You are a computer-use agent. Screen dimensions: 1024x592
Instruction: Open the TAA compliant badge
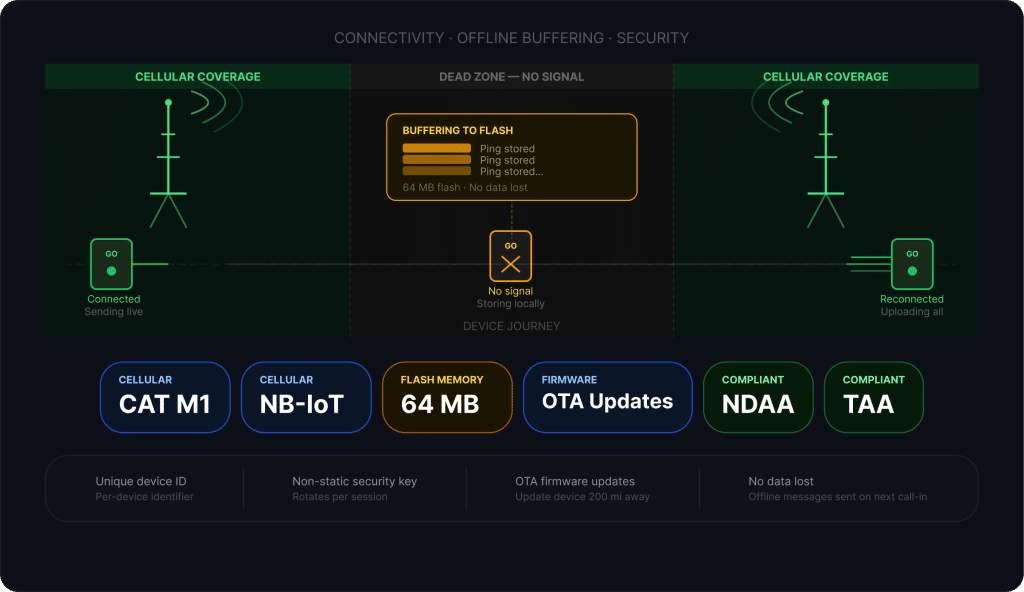click(x=874, y=397)
